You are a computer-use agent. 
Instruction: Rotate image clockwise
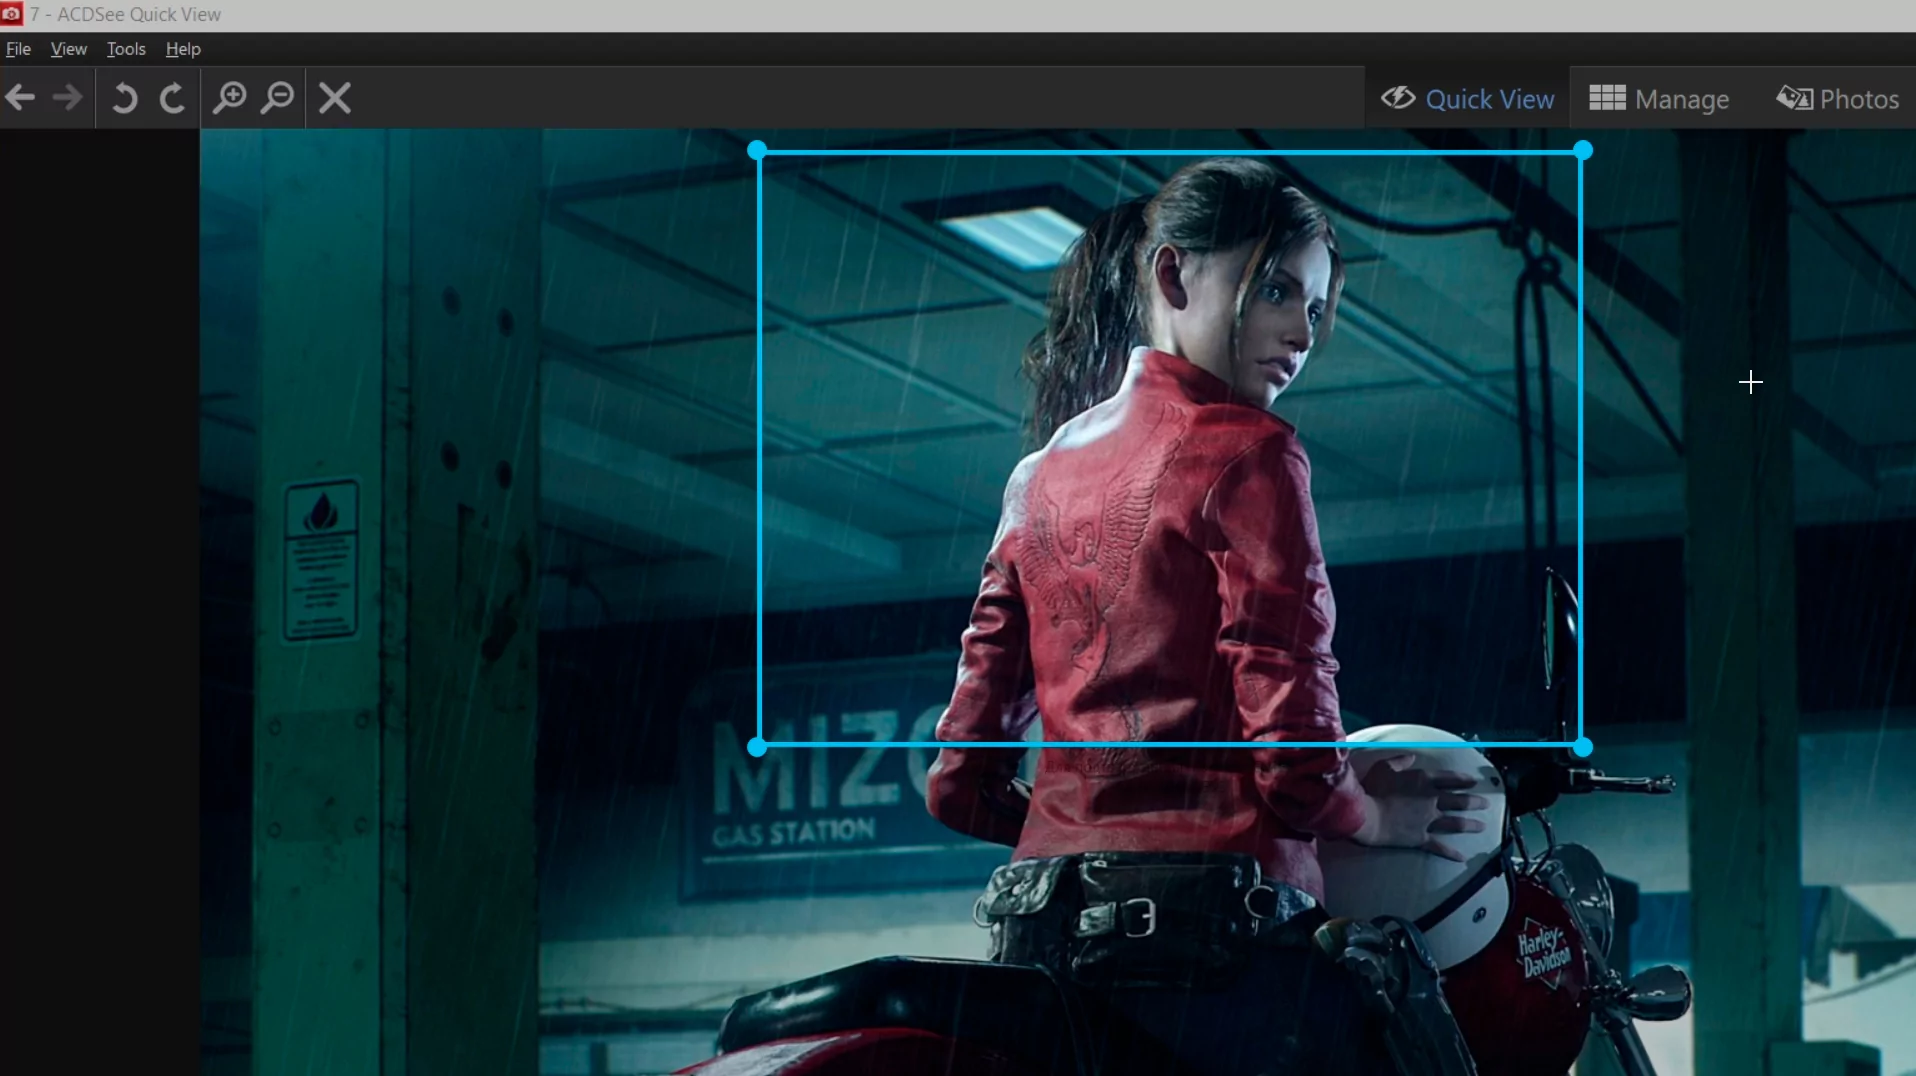coord(172,98)
